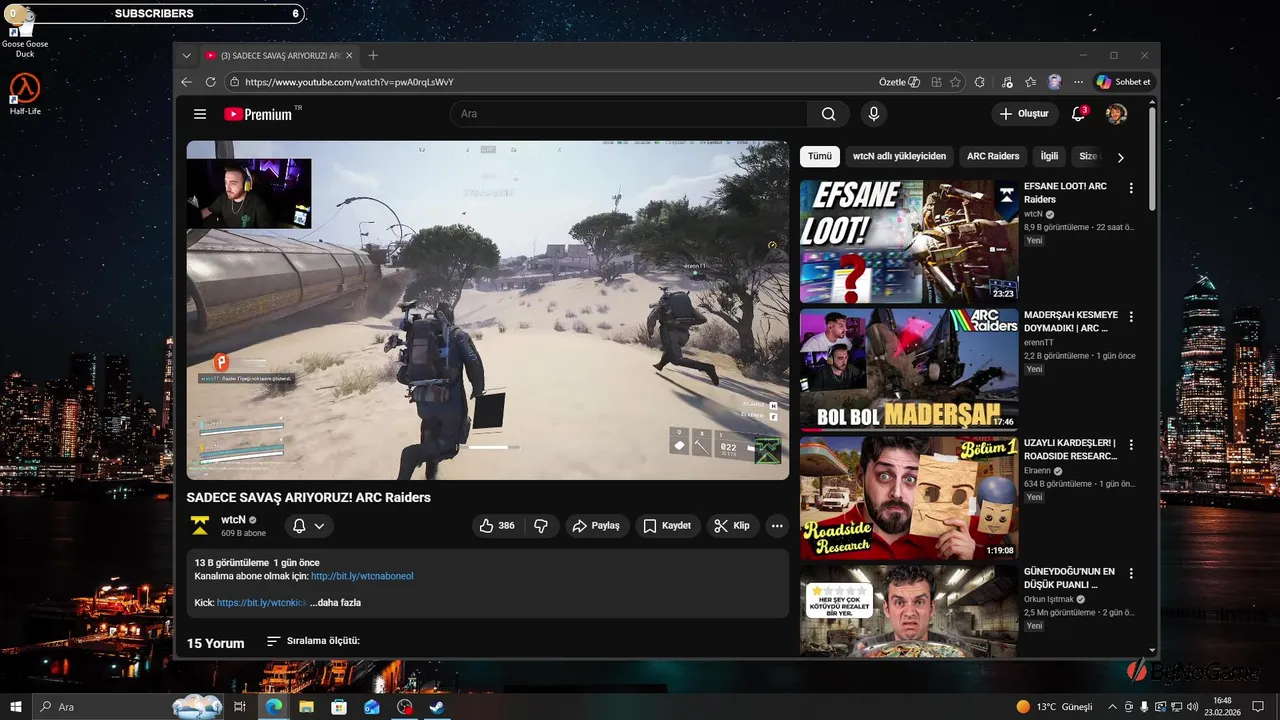Open options for UZAYLI KARDEŞLER video
The height and width of the screenshot is (720, 1280).
[1131, 444]
